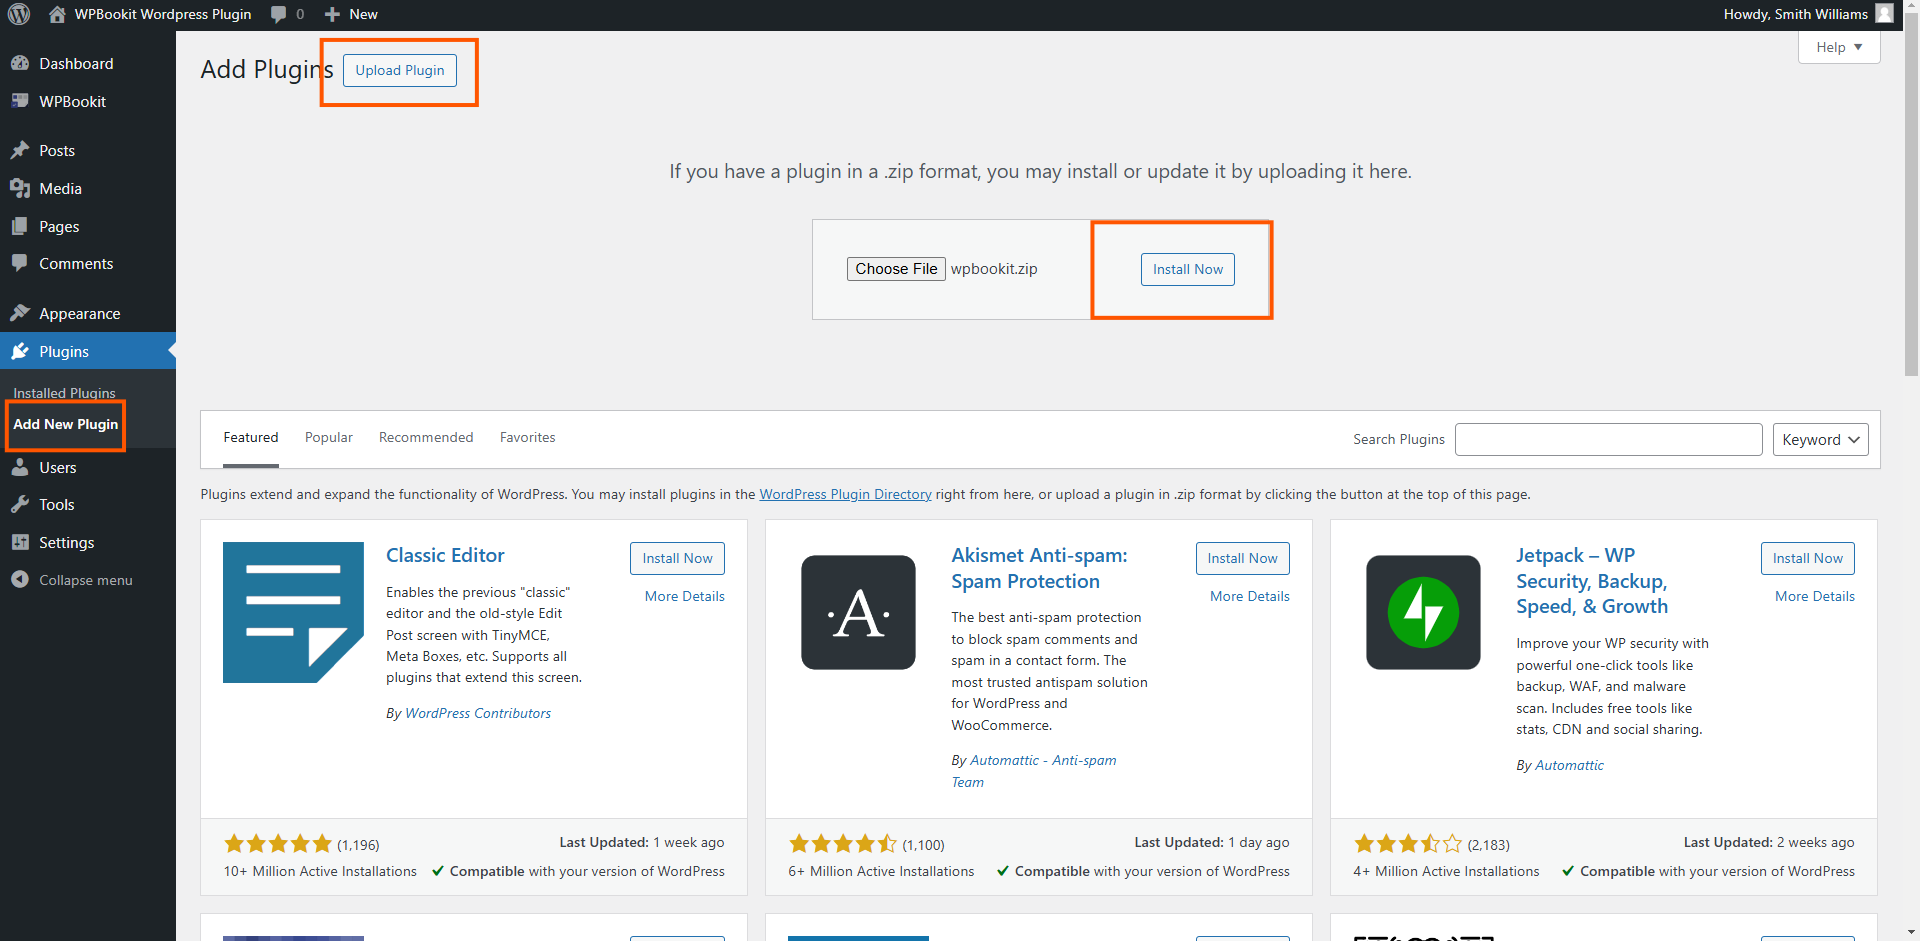
Task: Click the Choose File button
Action: (x=896, y=269)
